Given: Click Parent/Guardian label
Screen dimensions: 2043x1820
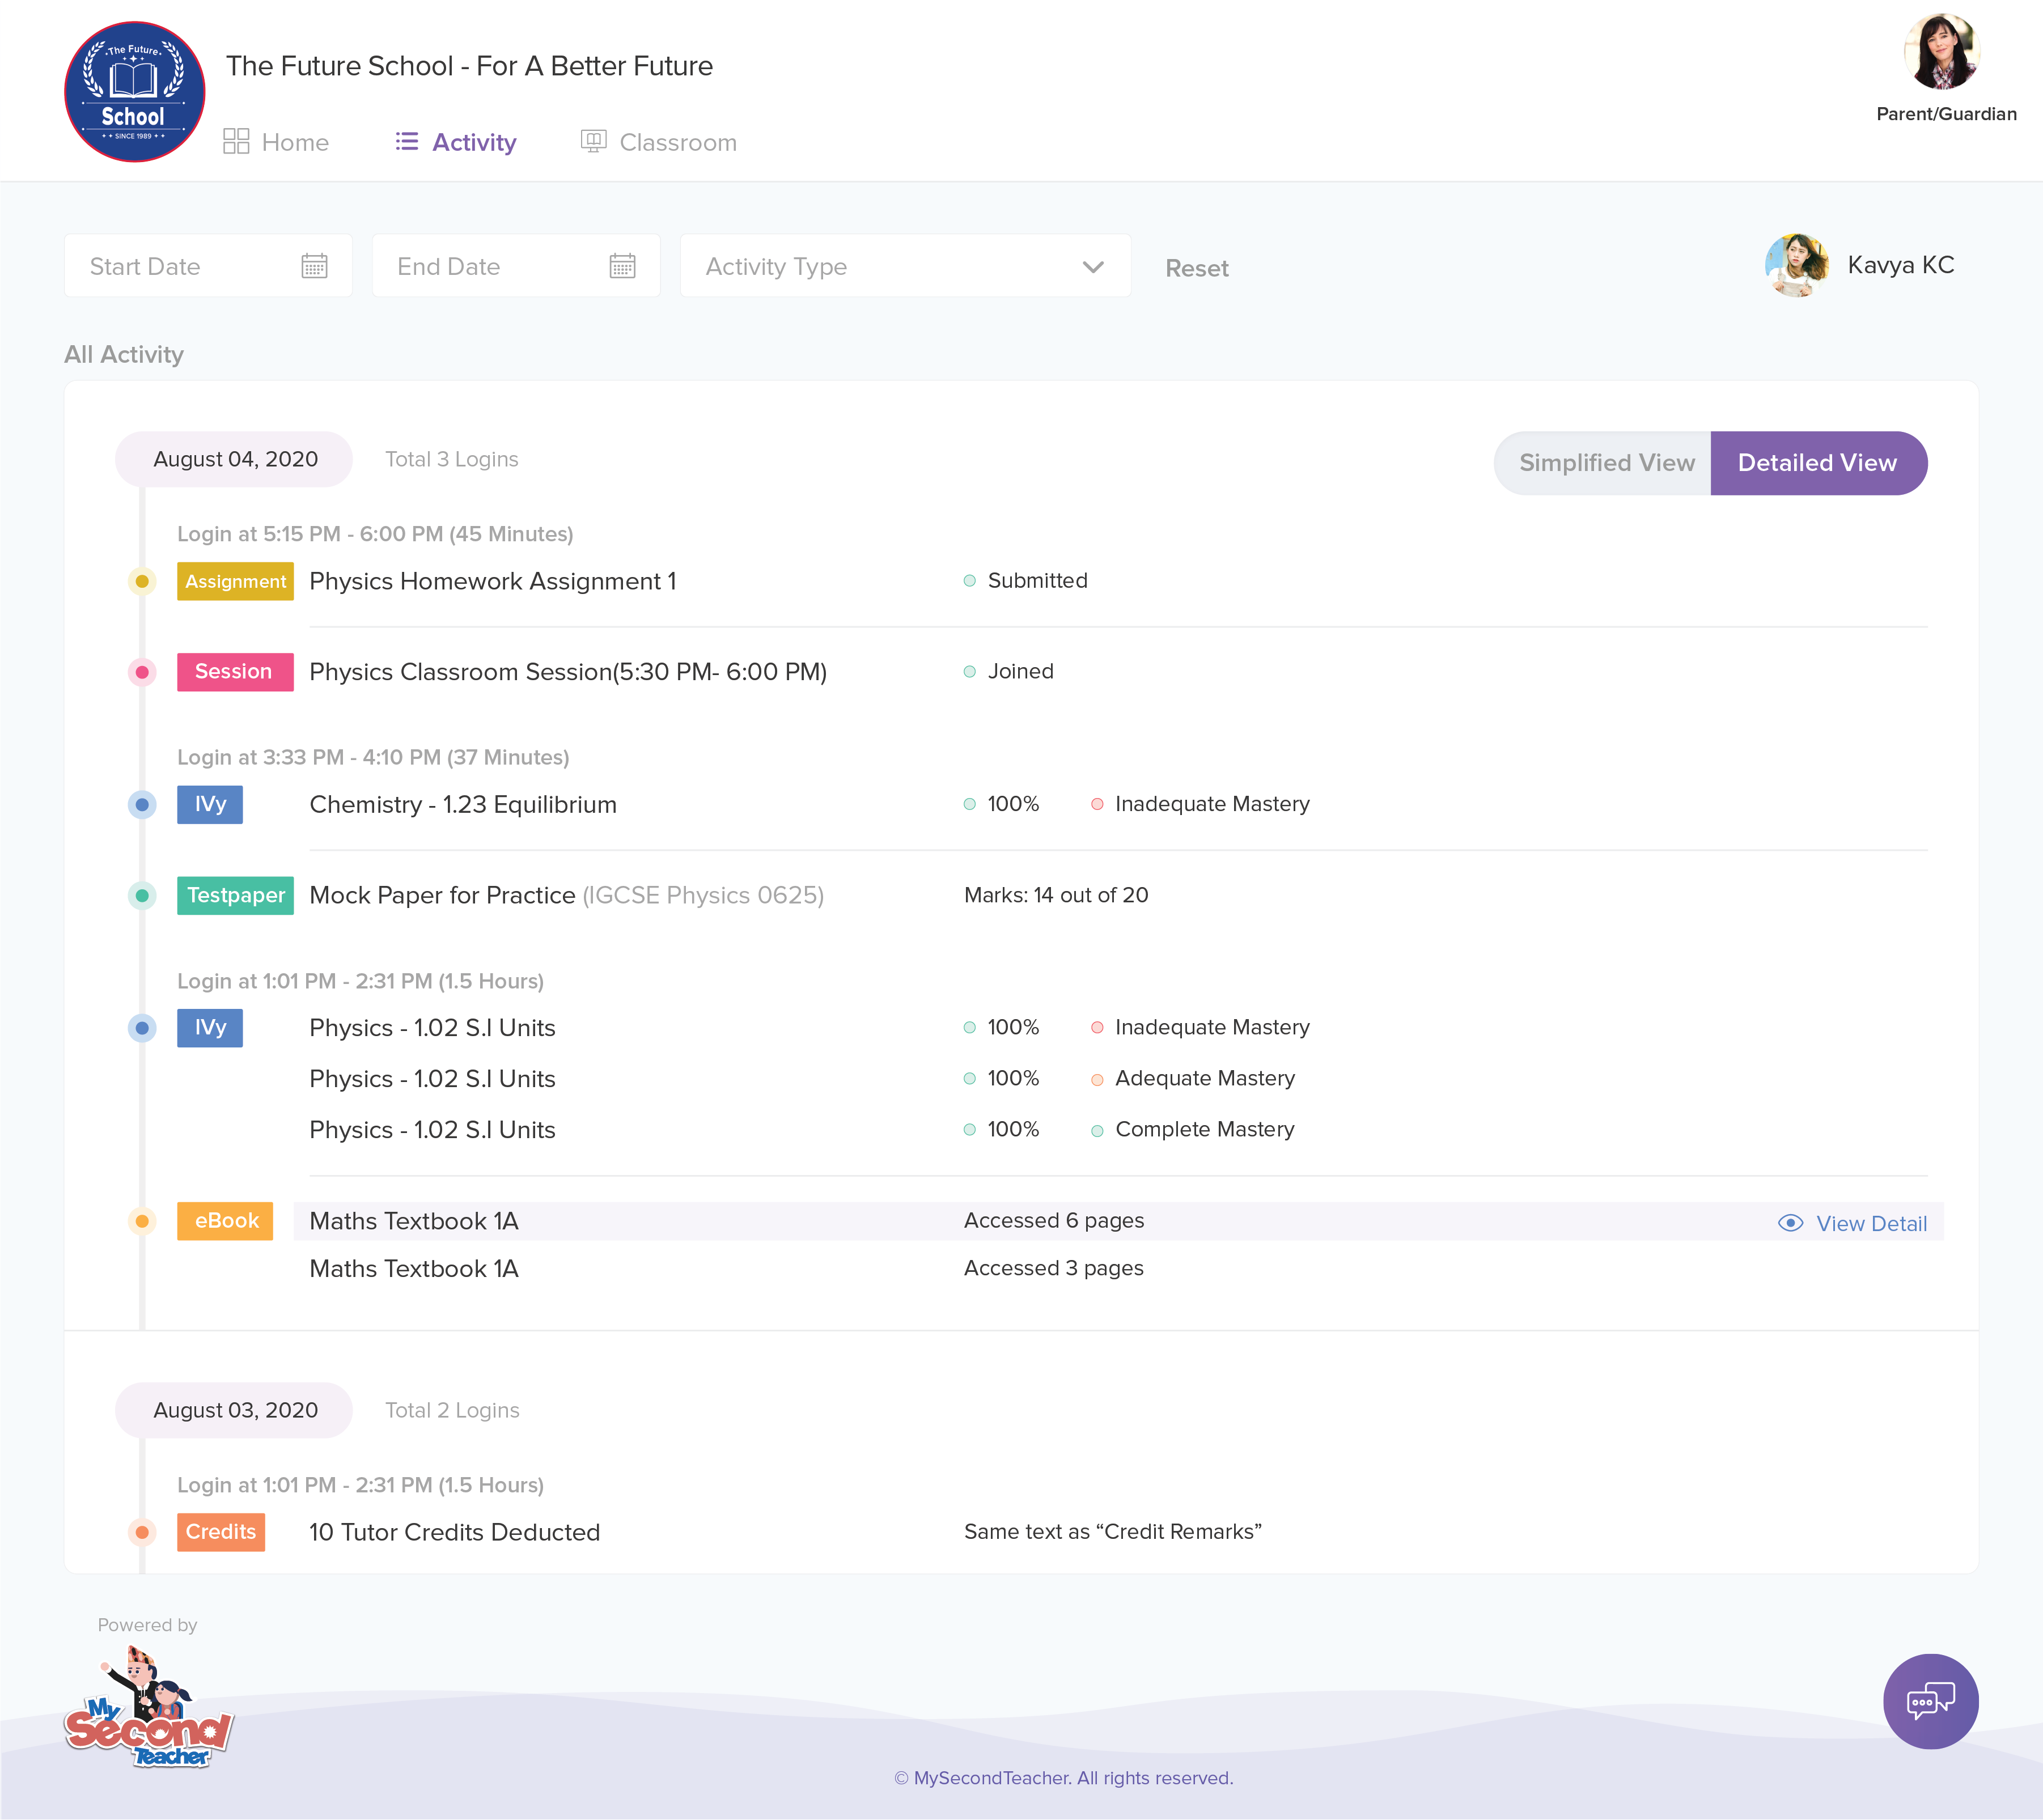Looking at the screenshot, I should [1946, 114].
